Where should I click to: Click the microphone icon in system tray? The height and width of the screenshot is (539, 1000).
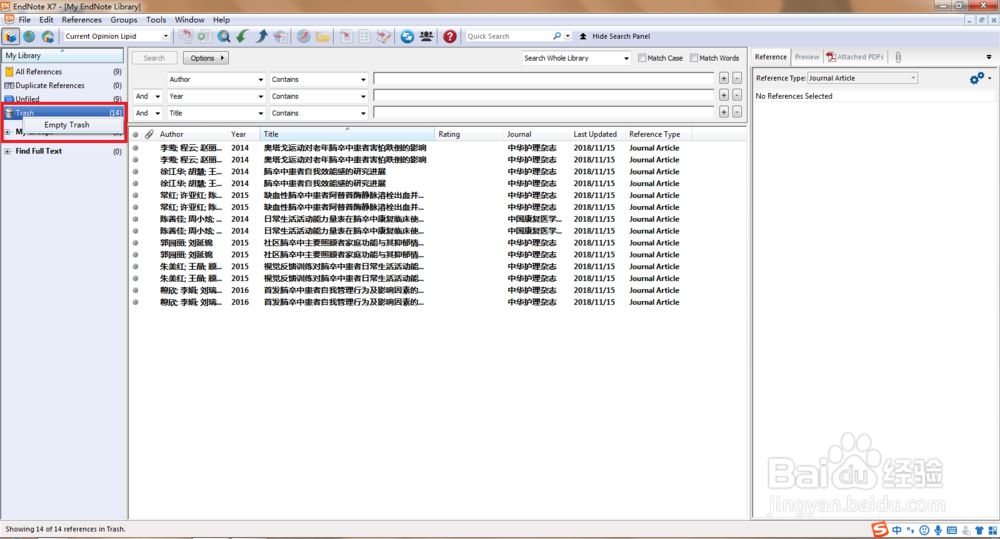[938, 530]
